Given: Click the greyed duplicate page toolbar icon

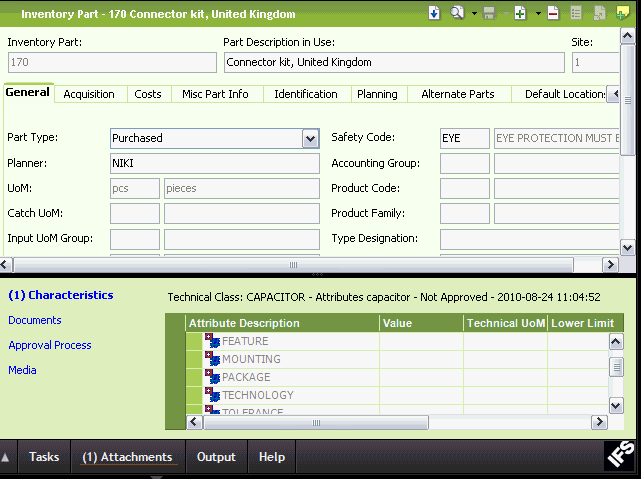Looking at the screenshot, I should tap(599, 13).
